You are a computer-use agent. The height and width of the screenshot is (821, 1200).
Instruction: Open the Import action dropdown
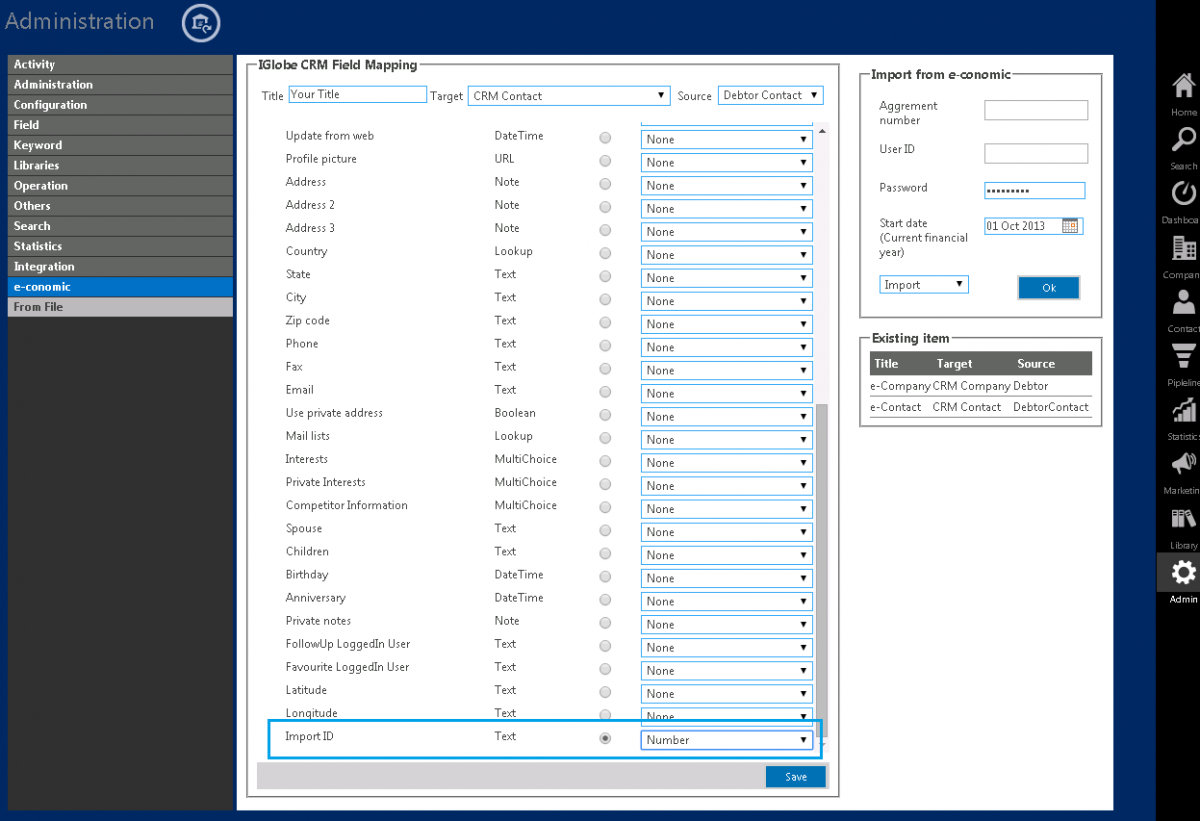click(x=924, y=285)
